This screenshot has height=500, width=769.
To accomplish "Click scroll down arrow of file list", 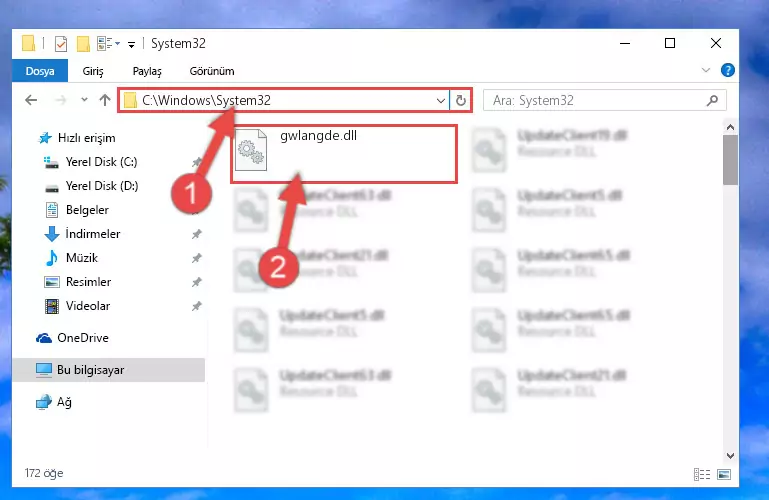I will (x=730, y=456).
